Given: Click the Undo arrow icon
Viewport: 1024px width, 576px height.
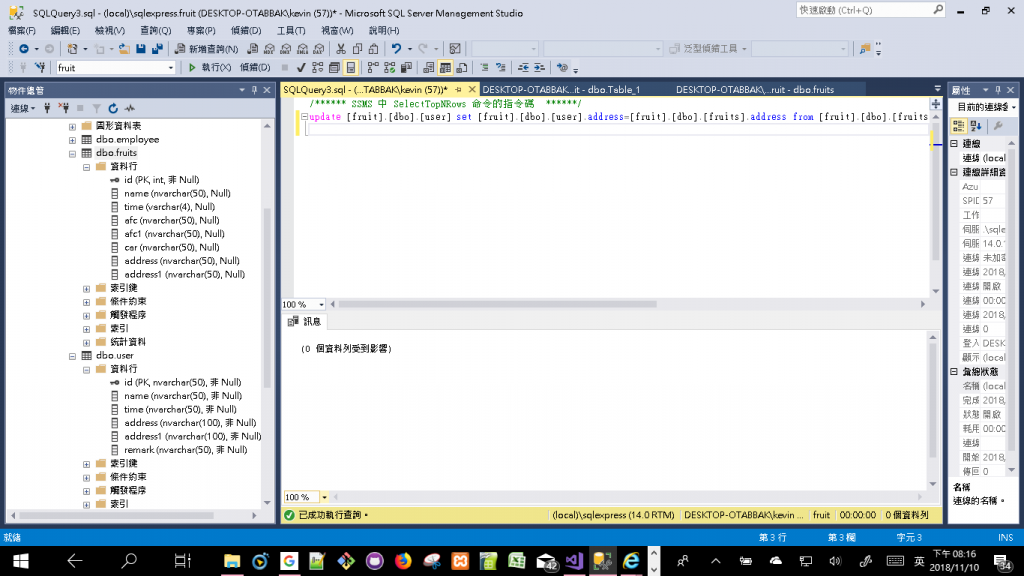Looking at the screenshot, I should pyautogui.click(x=396, y=49).
